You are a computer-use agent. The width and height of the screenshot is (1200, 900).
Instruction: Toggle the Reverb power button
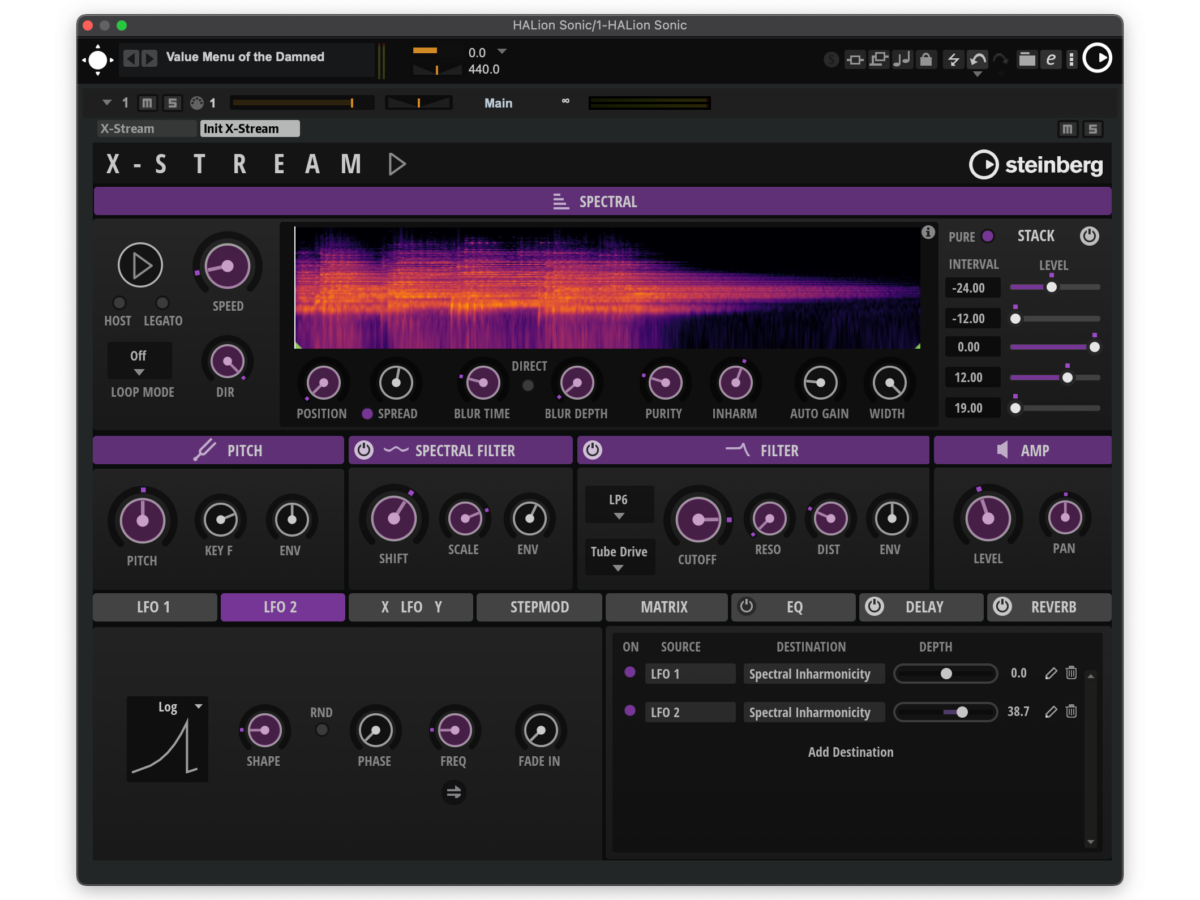(1002, 607)
